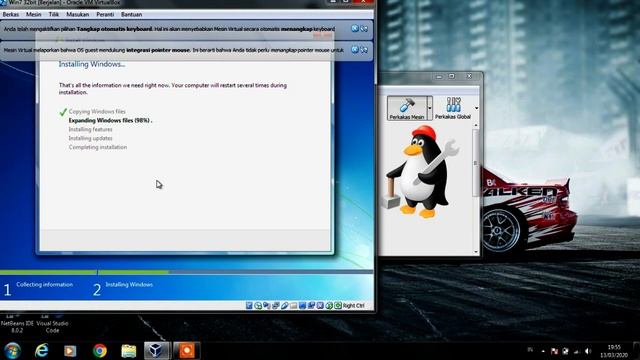This screenshot has width=640, height=360.
Task: Select Perkakas Global in VirtualBox Manager
Action: tap(453, 108)
